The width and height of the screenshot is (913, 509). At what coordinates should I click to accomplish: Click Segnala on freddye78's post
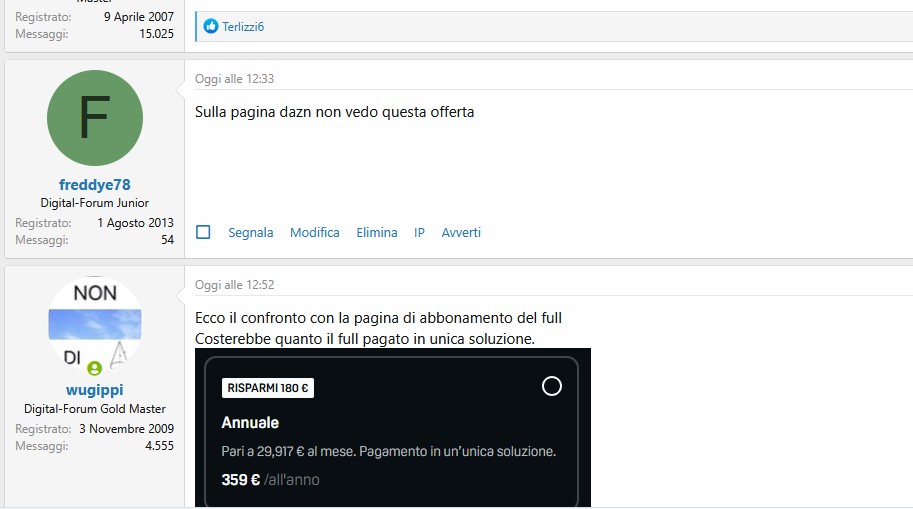tap(250, 232)
